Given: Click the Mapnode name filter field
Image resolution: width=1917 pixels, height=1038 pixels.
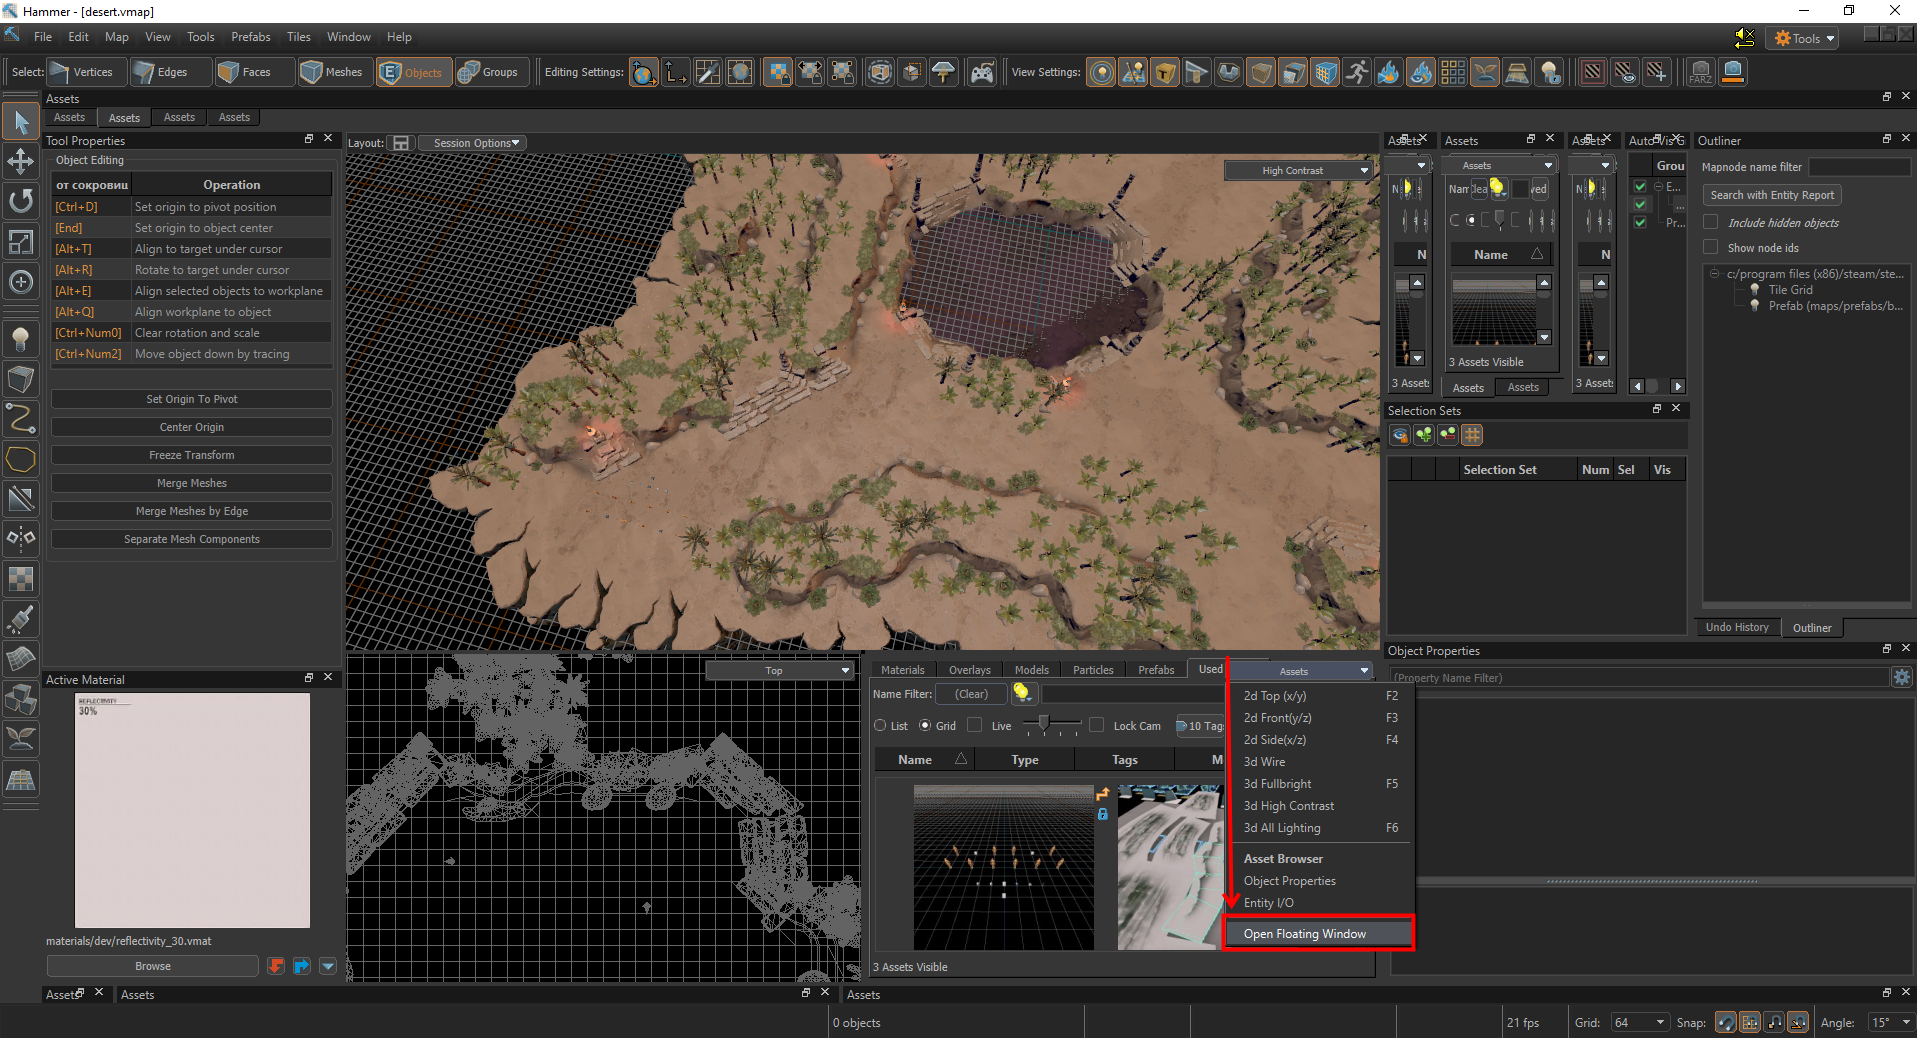Looking at the screenshot, I should [1858, 167].
